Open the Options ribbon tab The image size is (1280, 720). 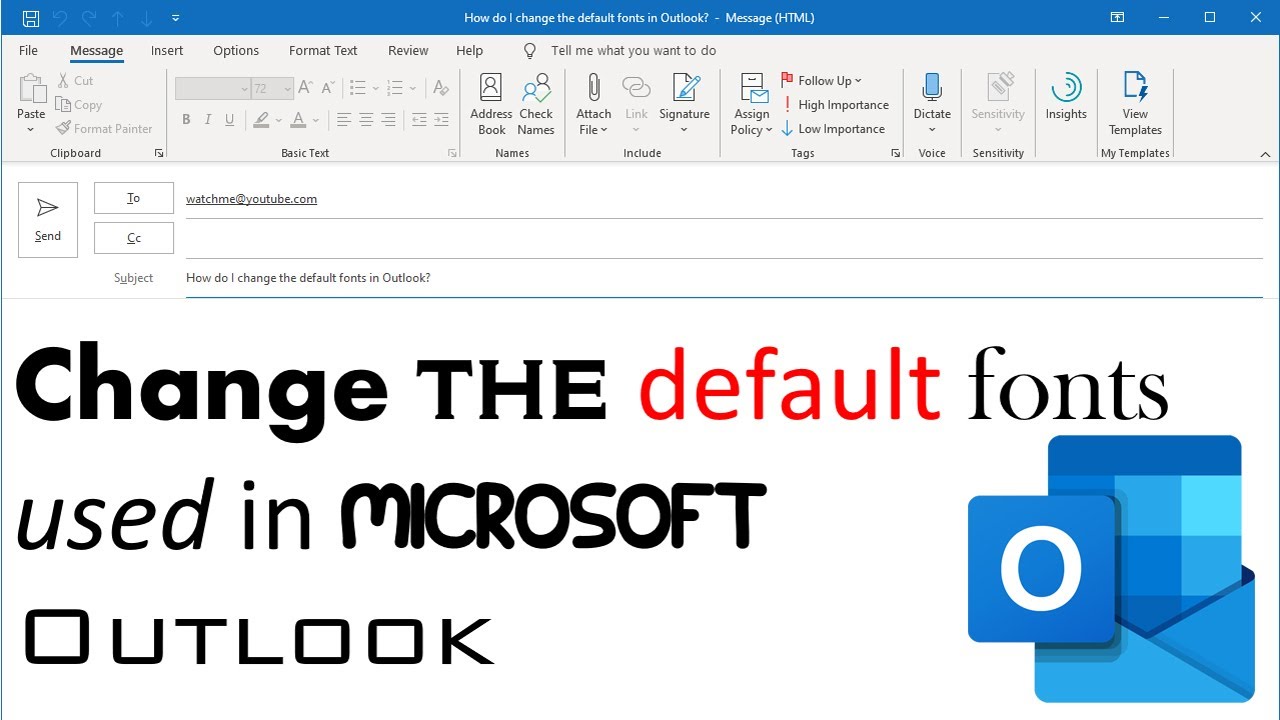[236, 50]
